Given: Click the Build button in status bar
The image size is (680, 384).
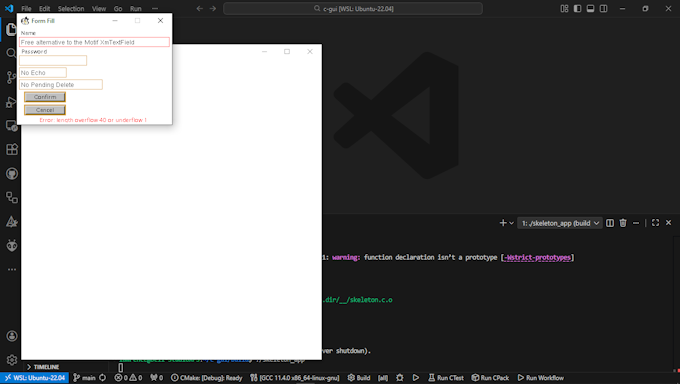Looking at the screenshot, I should [x=359, y=378].
